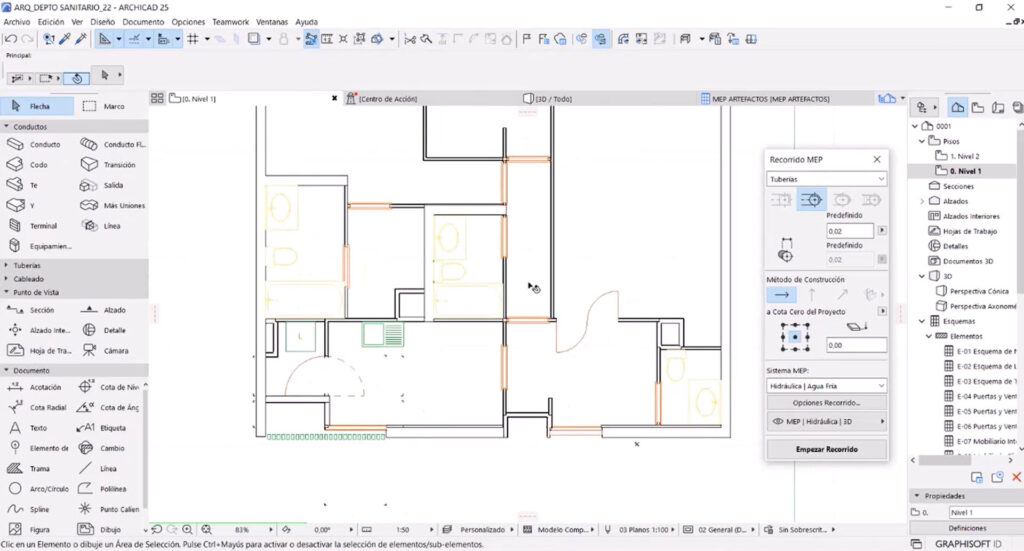Click the undo arrow in toolbar
Viewport: 1024px width, 551px height.
pyautogui.click(x=10, y=39)
